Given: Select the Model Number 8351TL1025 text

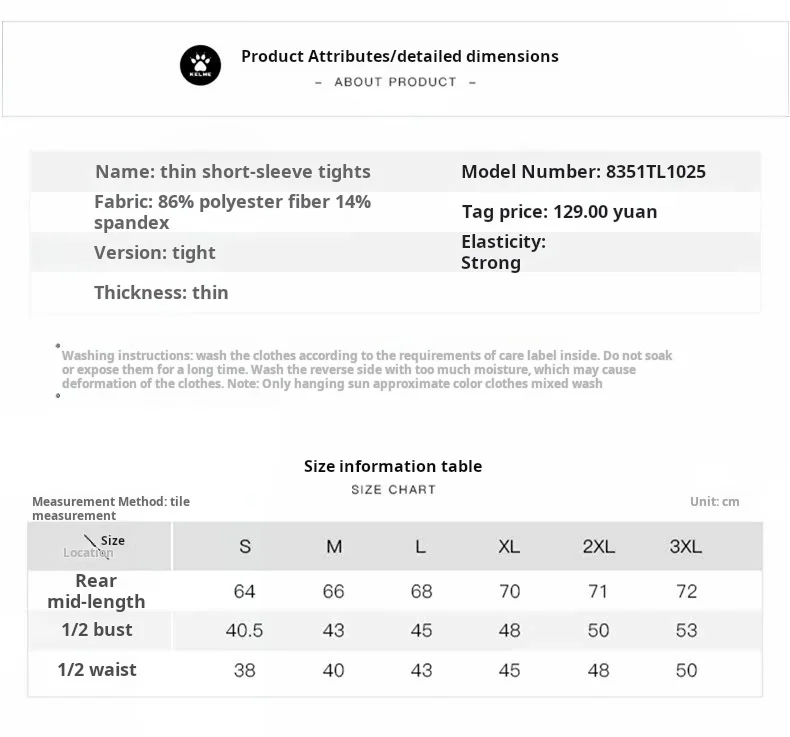Looking at the screenshot, I should tap(583, 172).
